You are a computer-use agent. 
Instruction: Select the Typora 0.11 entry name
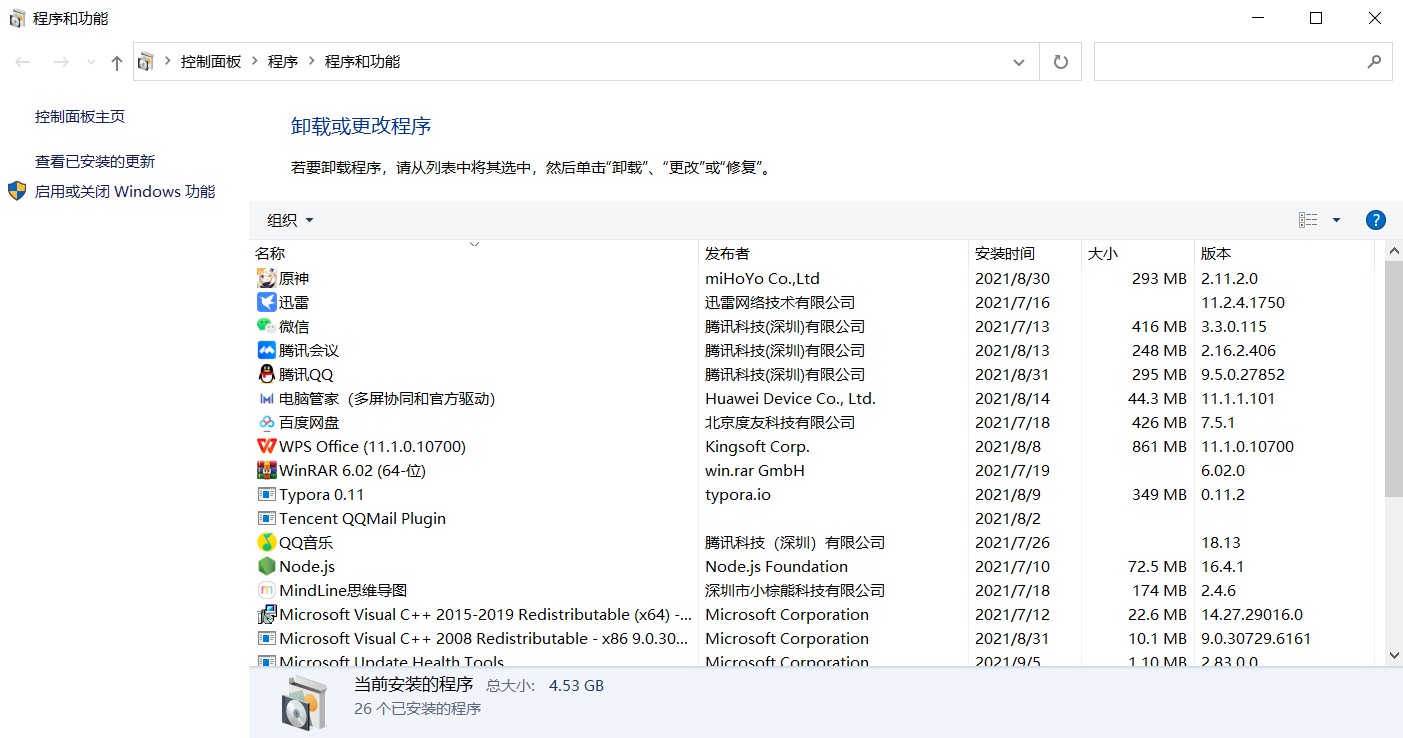322,495
